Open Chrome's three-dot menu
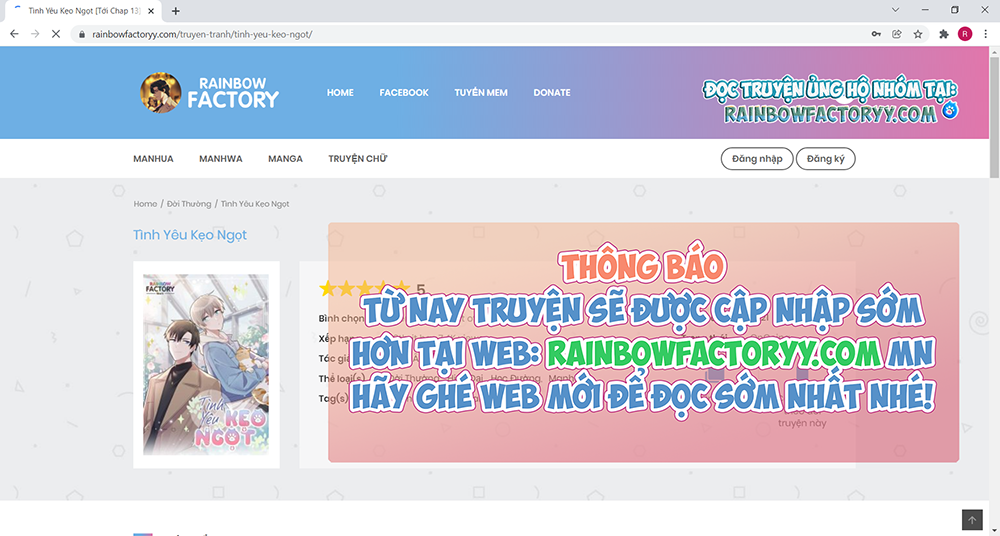1000x536 pixels. [985, 33]
